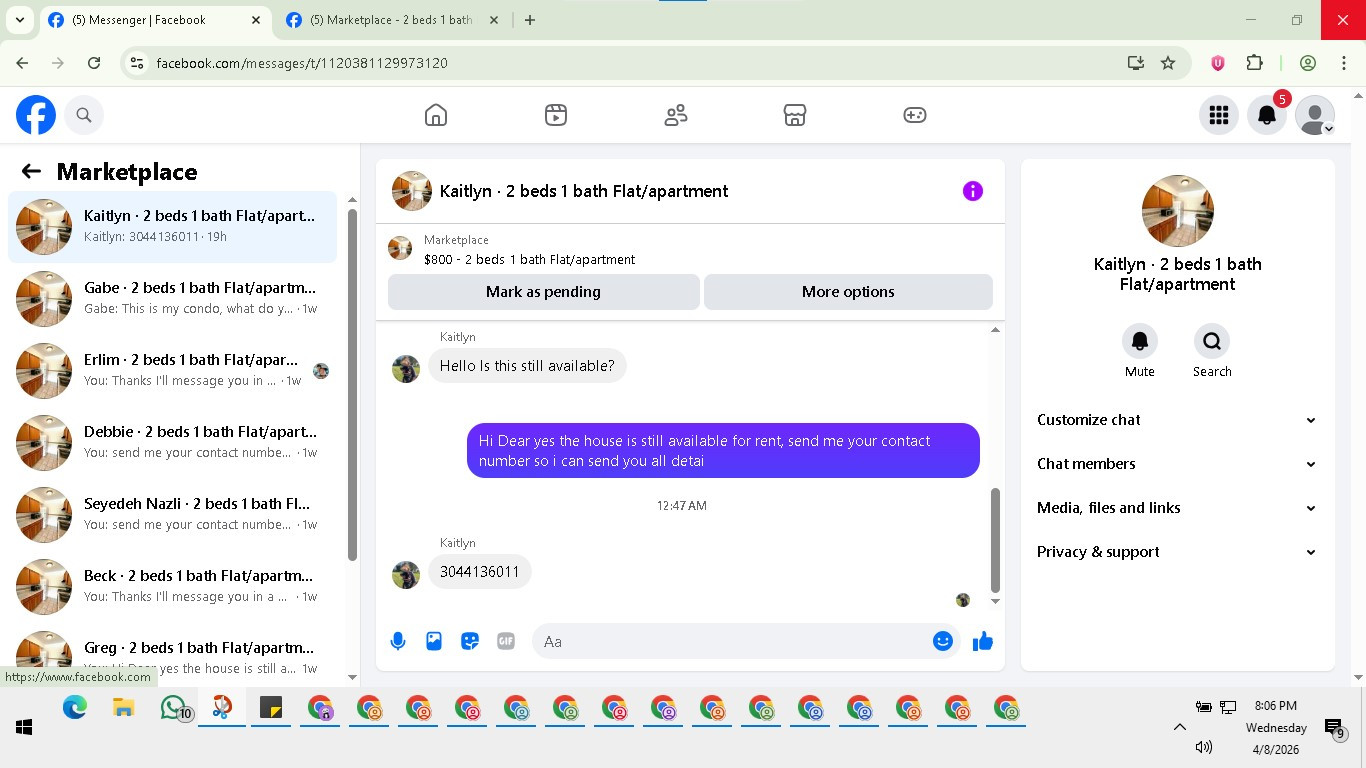Switch to Marketplace - 2 beds browser tab
The width and height of the screenshot is (1366, 768).
click(391, 20)
